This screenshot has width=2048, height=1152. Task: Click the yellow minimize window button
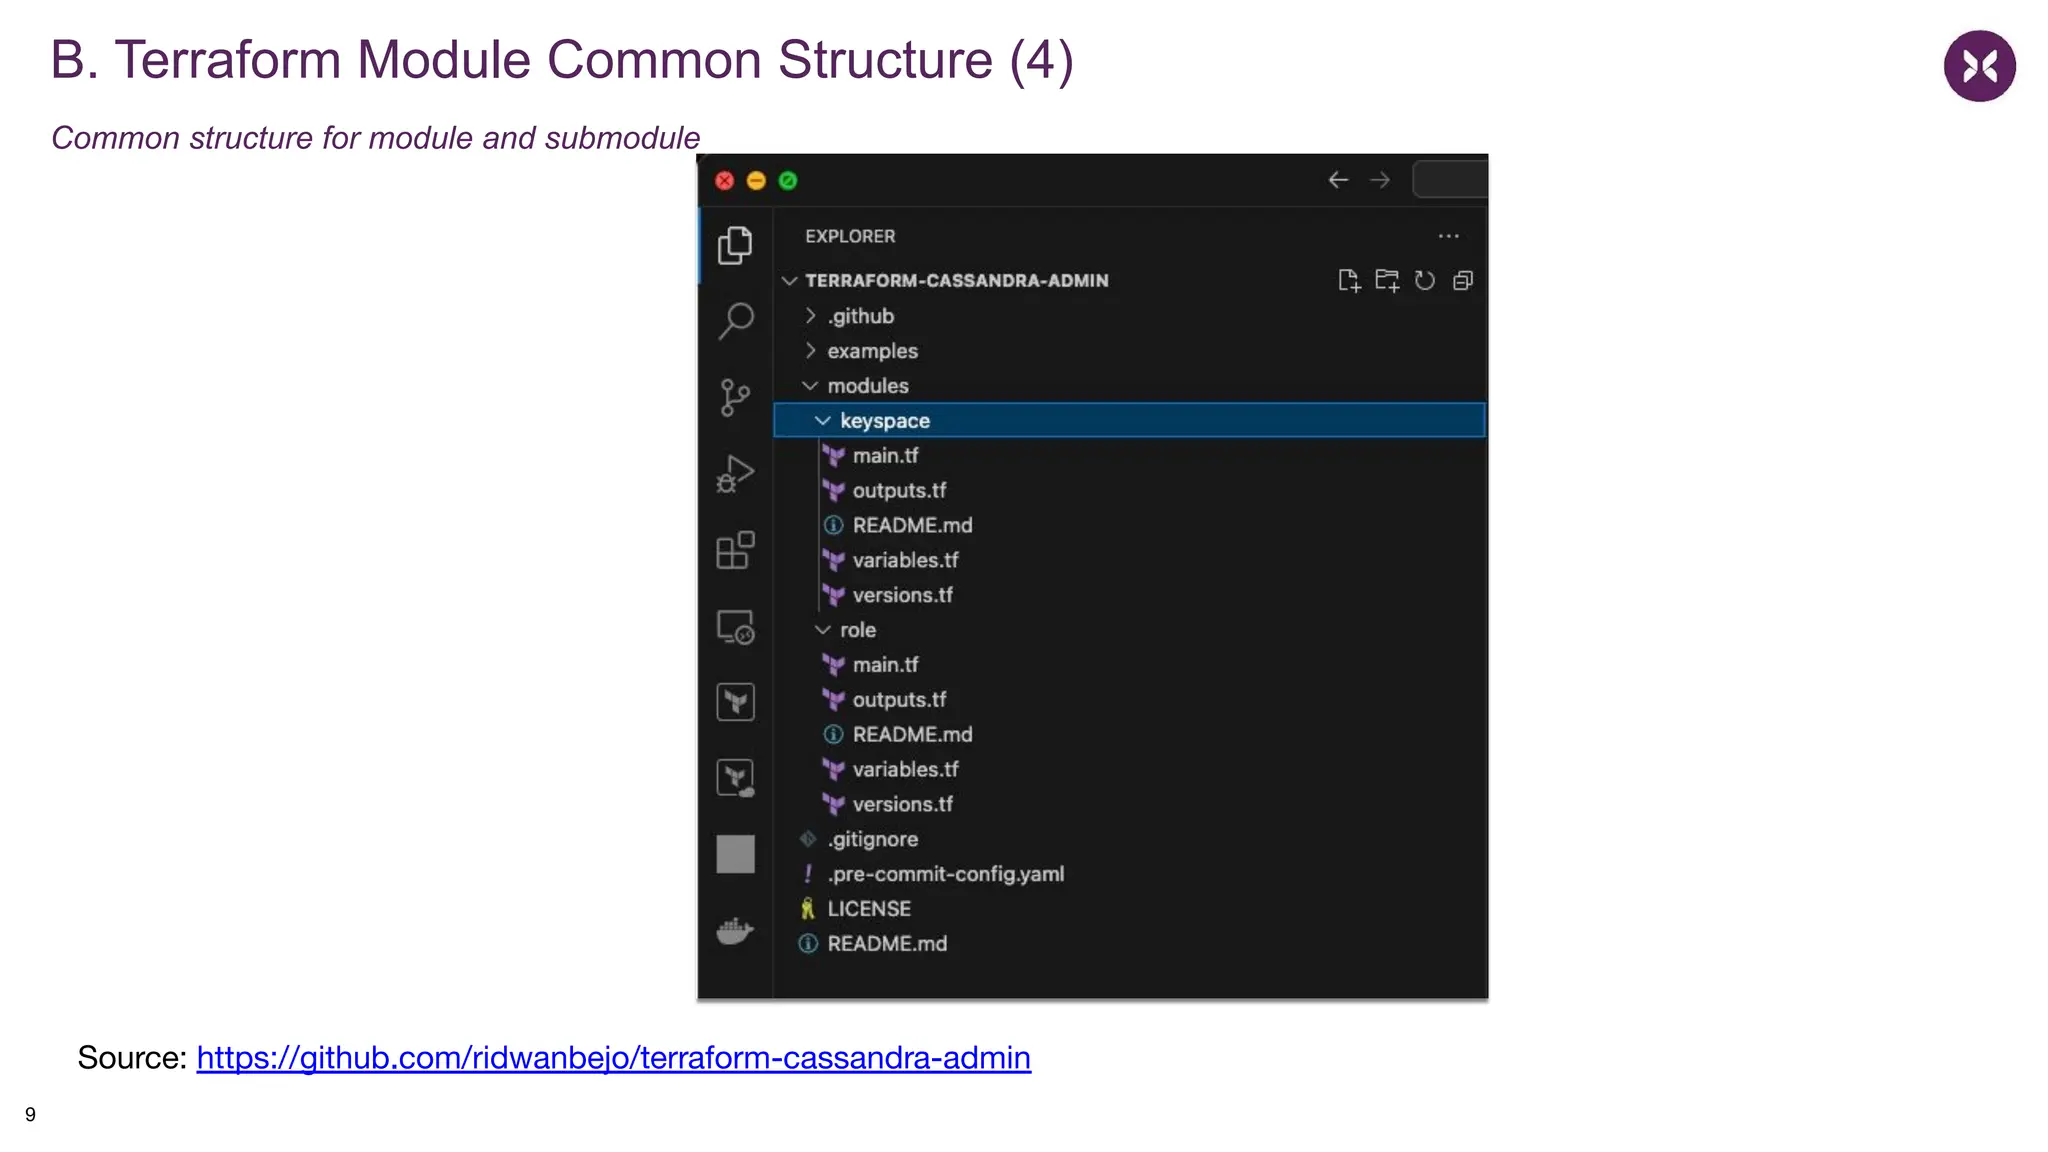756,181
